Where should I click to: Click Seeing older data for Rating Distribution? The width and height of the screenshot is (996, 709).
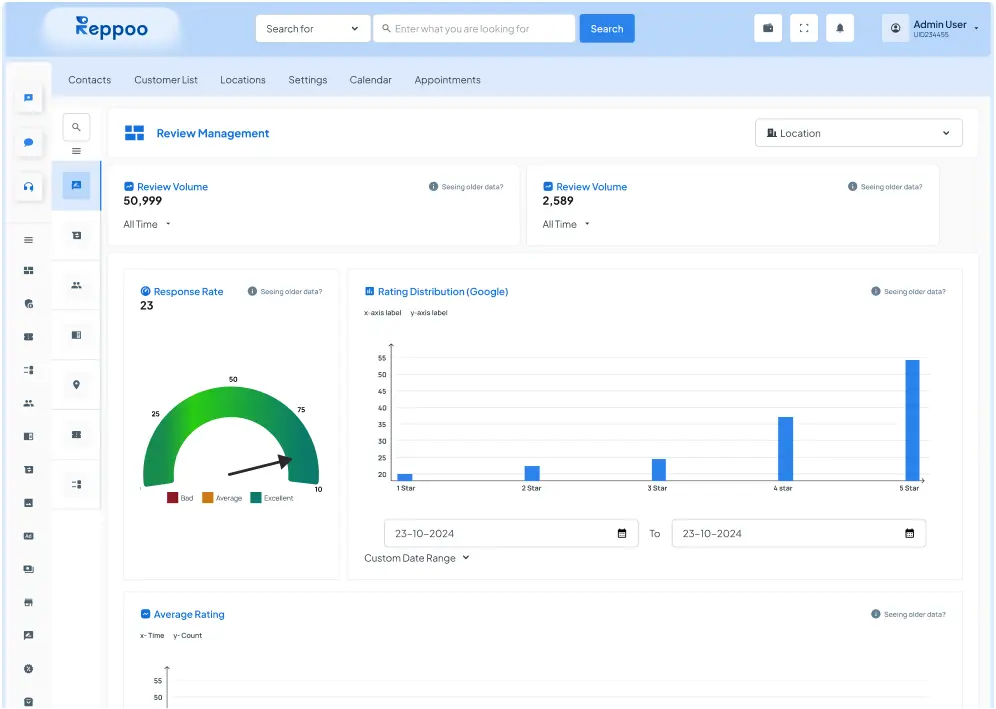pyautogui.click(x=915, y=292)
